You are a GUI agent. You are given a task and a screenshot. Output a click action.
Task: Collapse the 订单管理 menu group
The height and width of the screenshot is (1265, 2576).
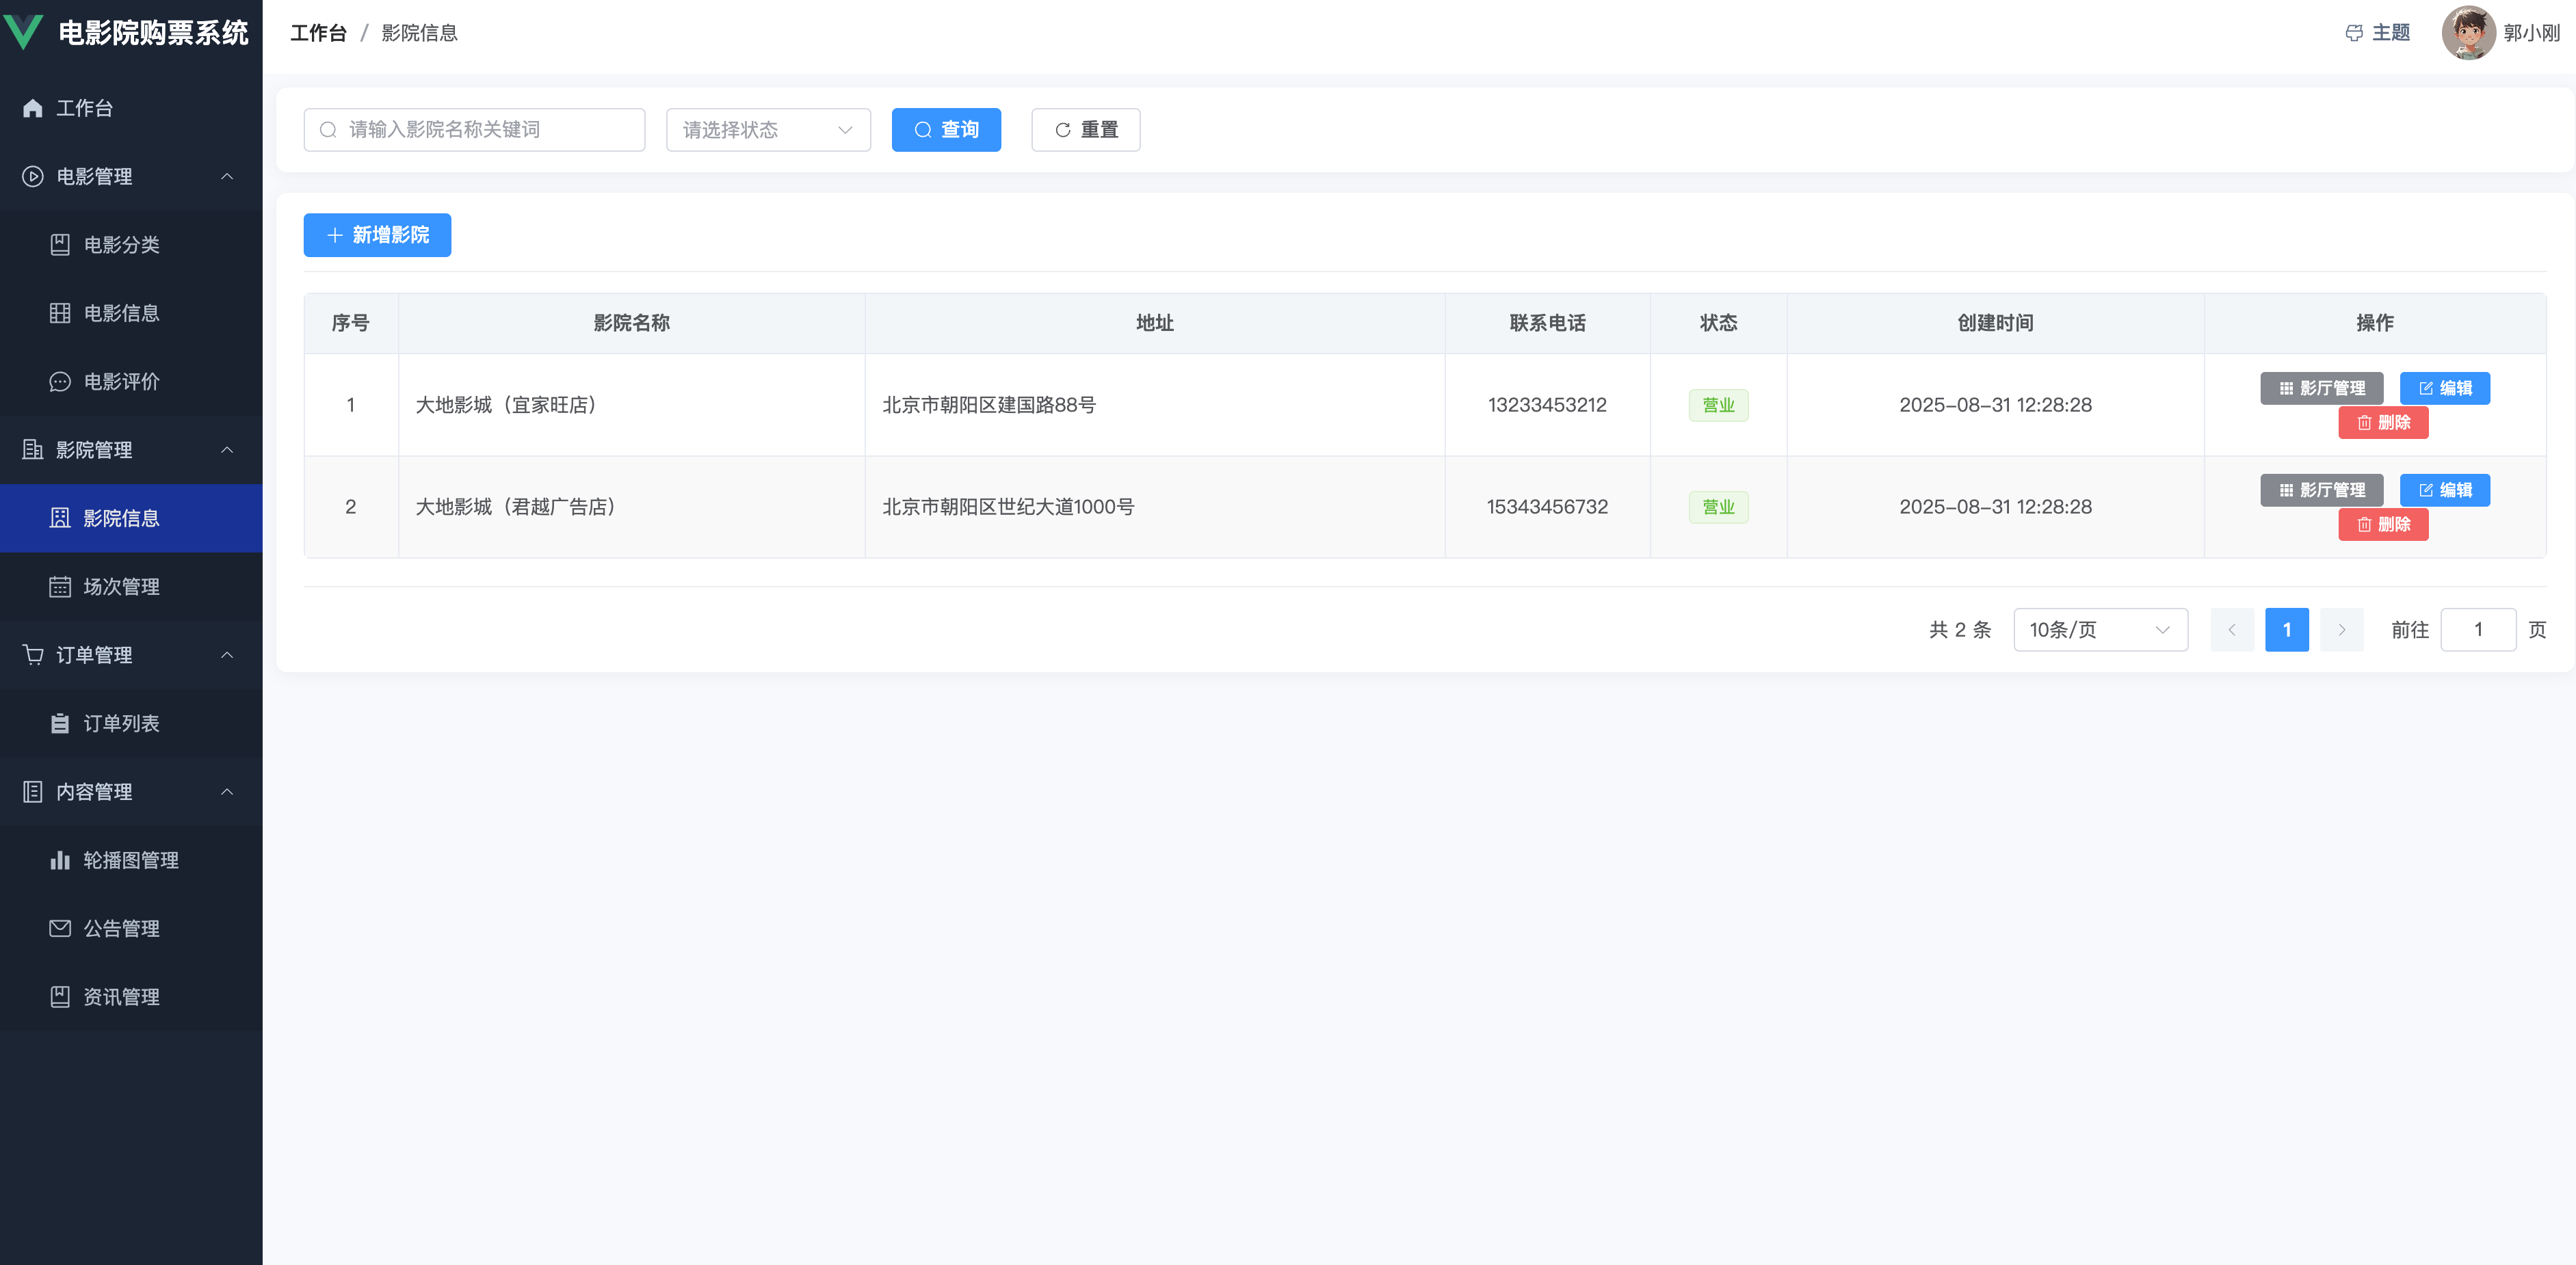coord(227,655)
